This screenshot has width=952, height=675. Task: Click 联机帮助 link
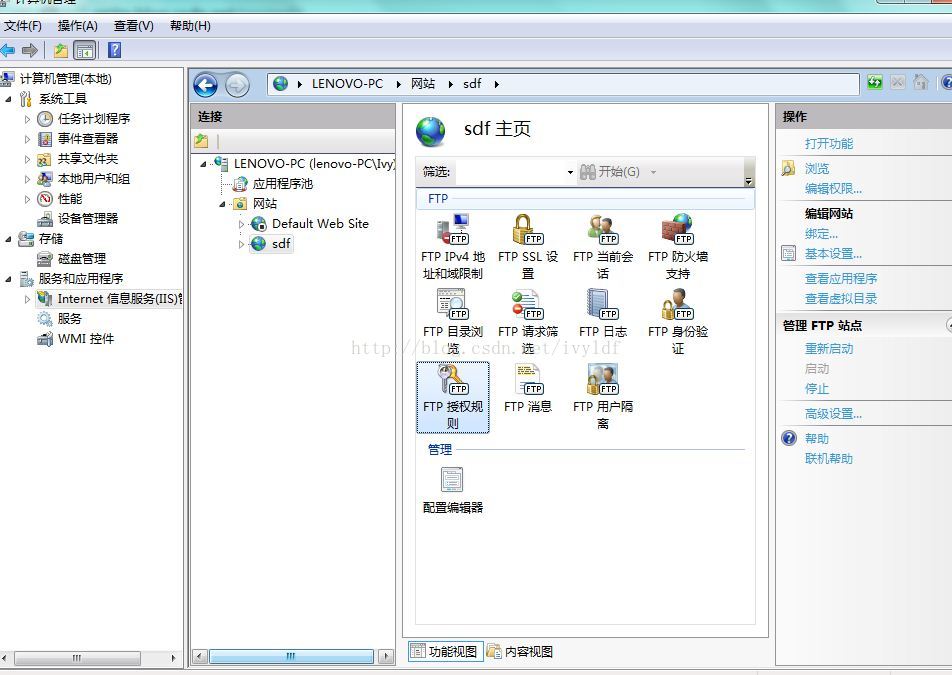[829, 459]
